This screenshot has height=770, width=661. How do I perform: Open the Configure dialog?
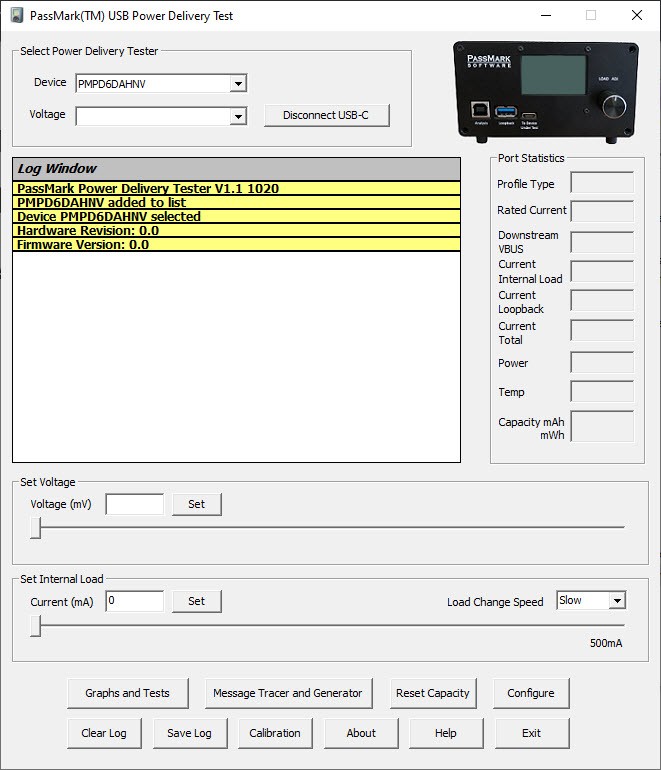coord(531,693)
